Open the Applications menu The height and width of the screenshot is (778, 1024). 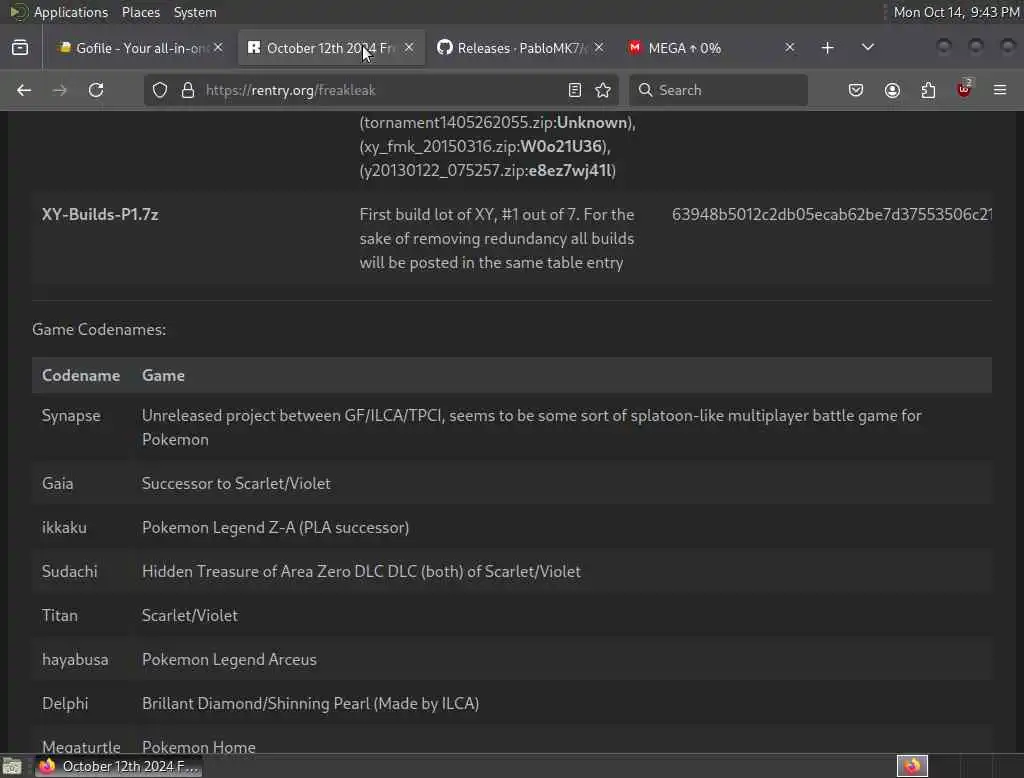[x=71, y=12]
